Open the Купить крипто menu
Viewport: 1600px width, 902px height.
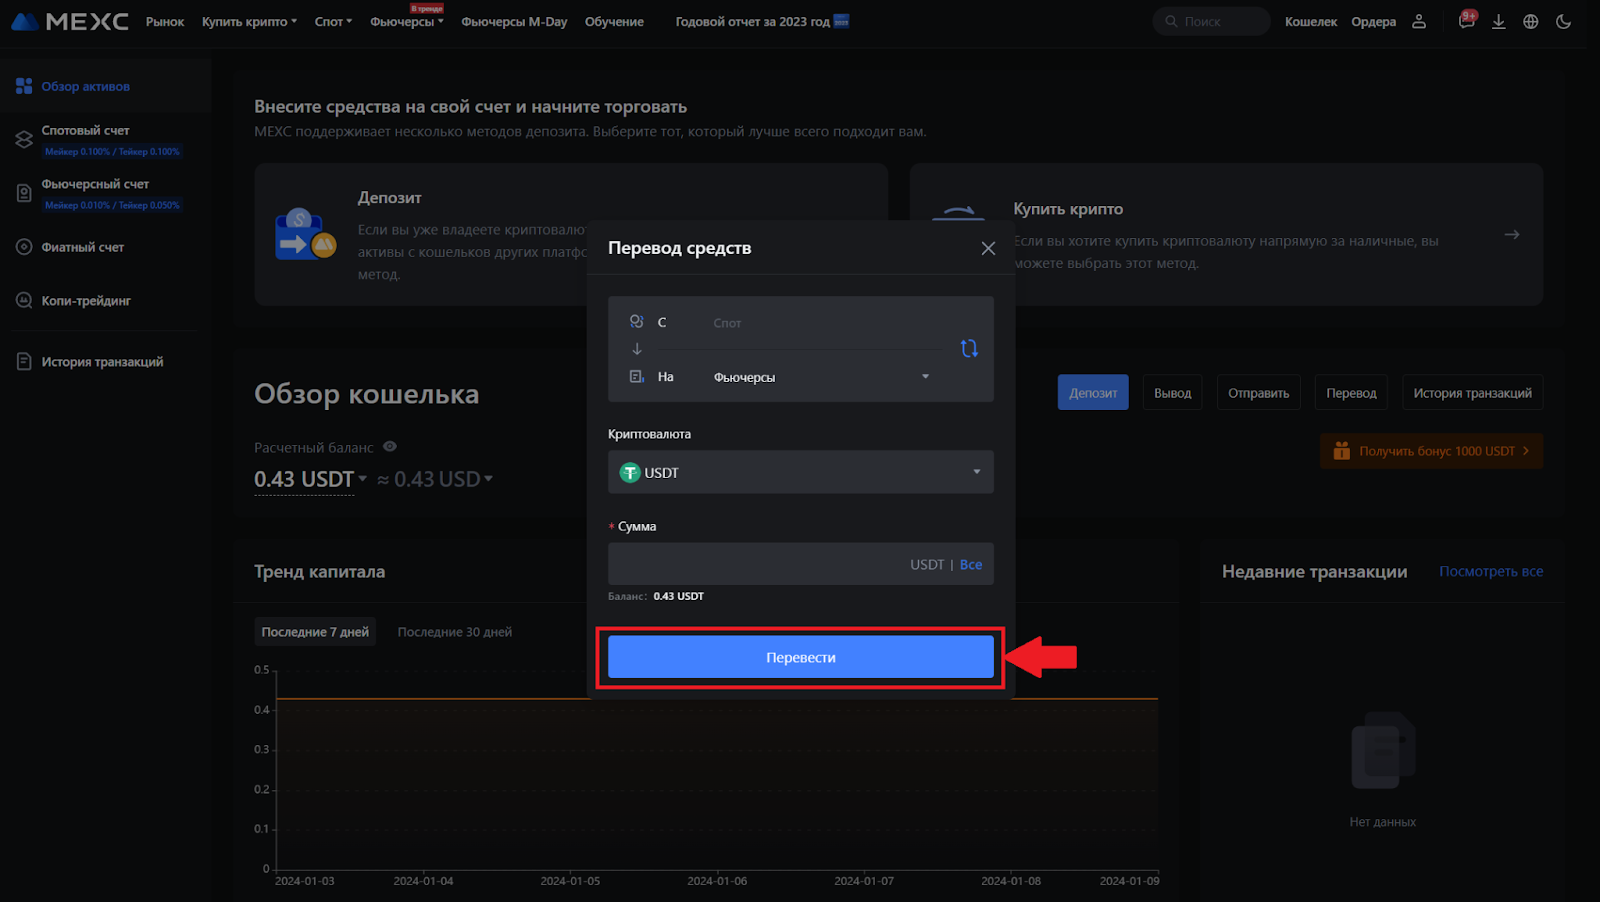pos(249,22)
